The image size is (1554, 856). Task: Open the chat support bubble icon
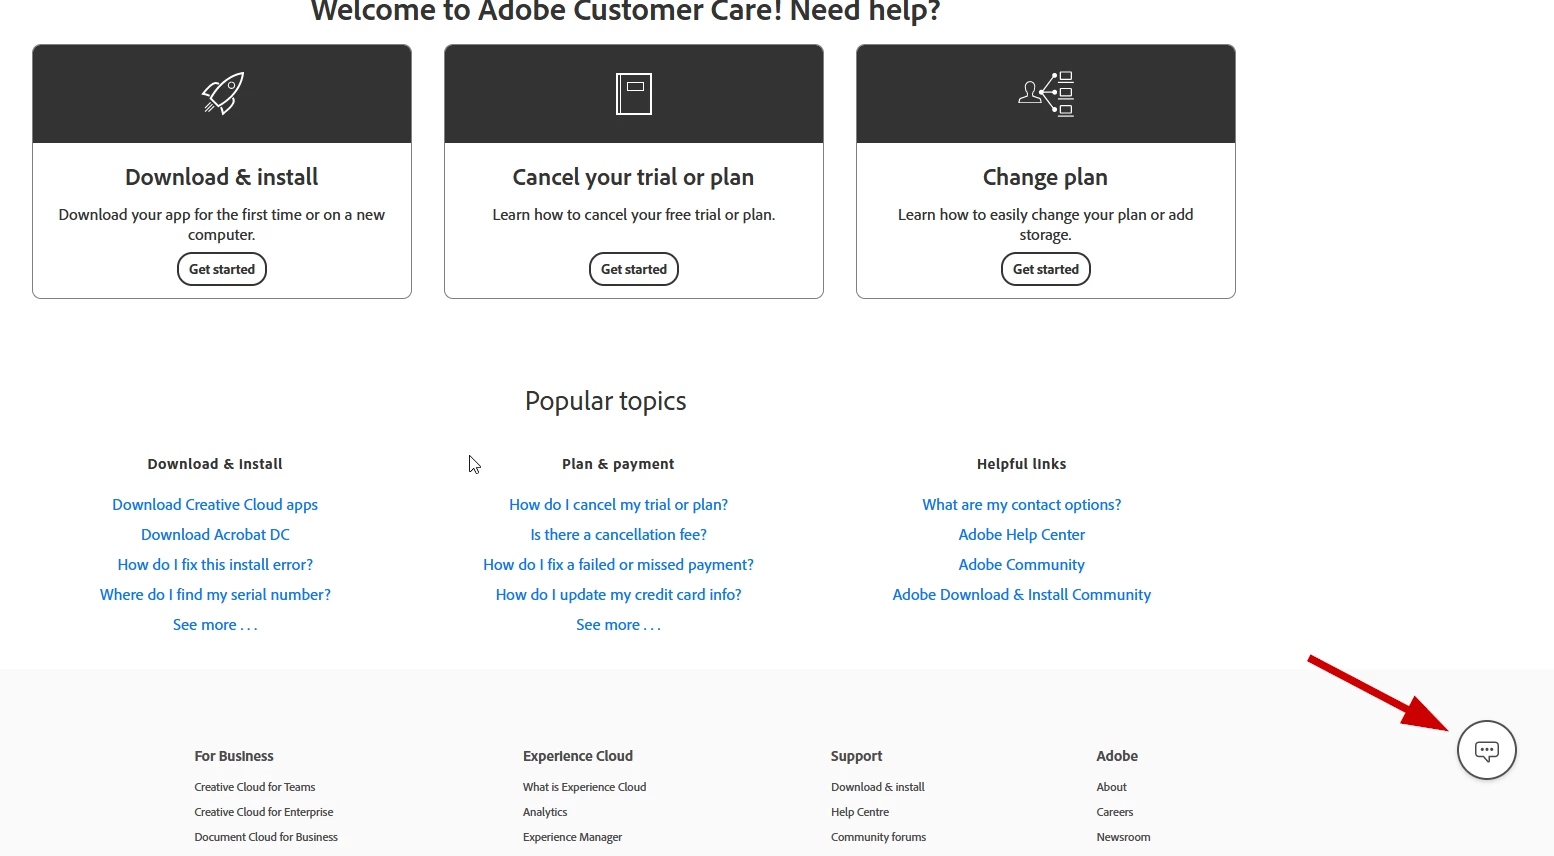click(1487, 750)
